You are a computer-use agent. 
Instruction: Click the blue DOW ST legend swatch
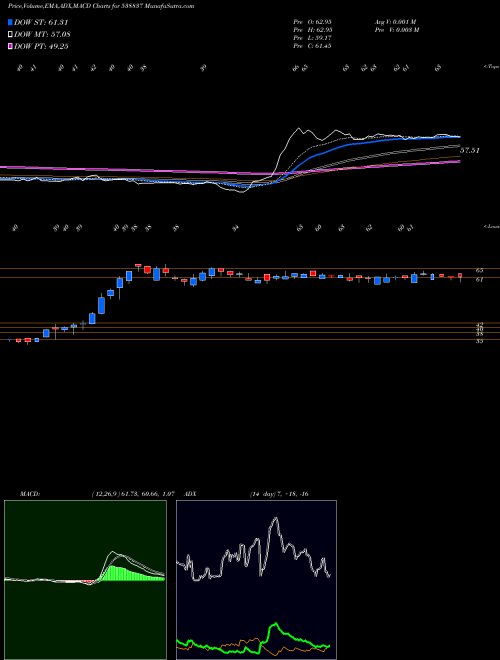click(x=11, y=22)
